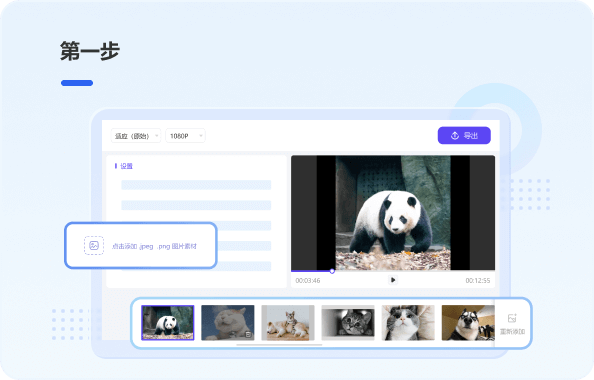Select the orange kitten thumbnail
The image size is (594, 380).
[x=288, y=323]
